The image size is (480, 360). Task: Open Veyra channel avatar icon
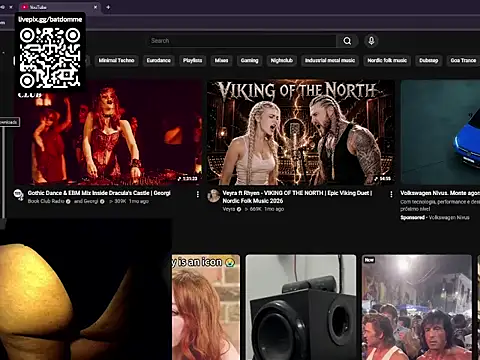coord(213,196)
